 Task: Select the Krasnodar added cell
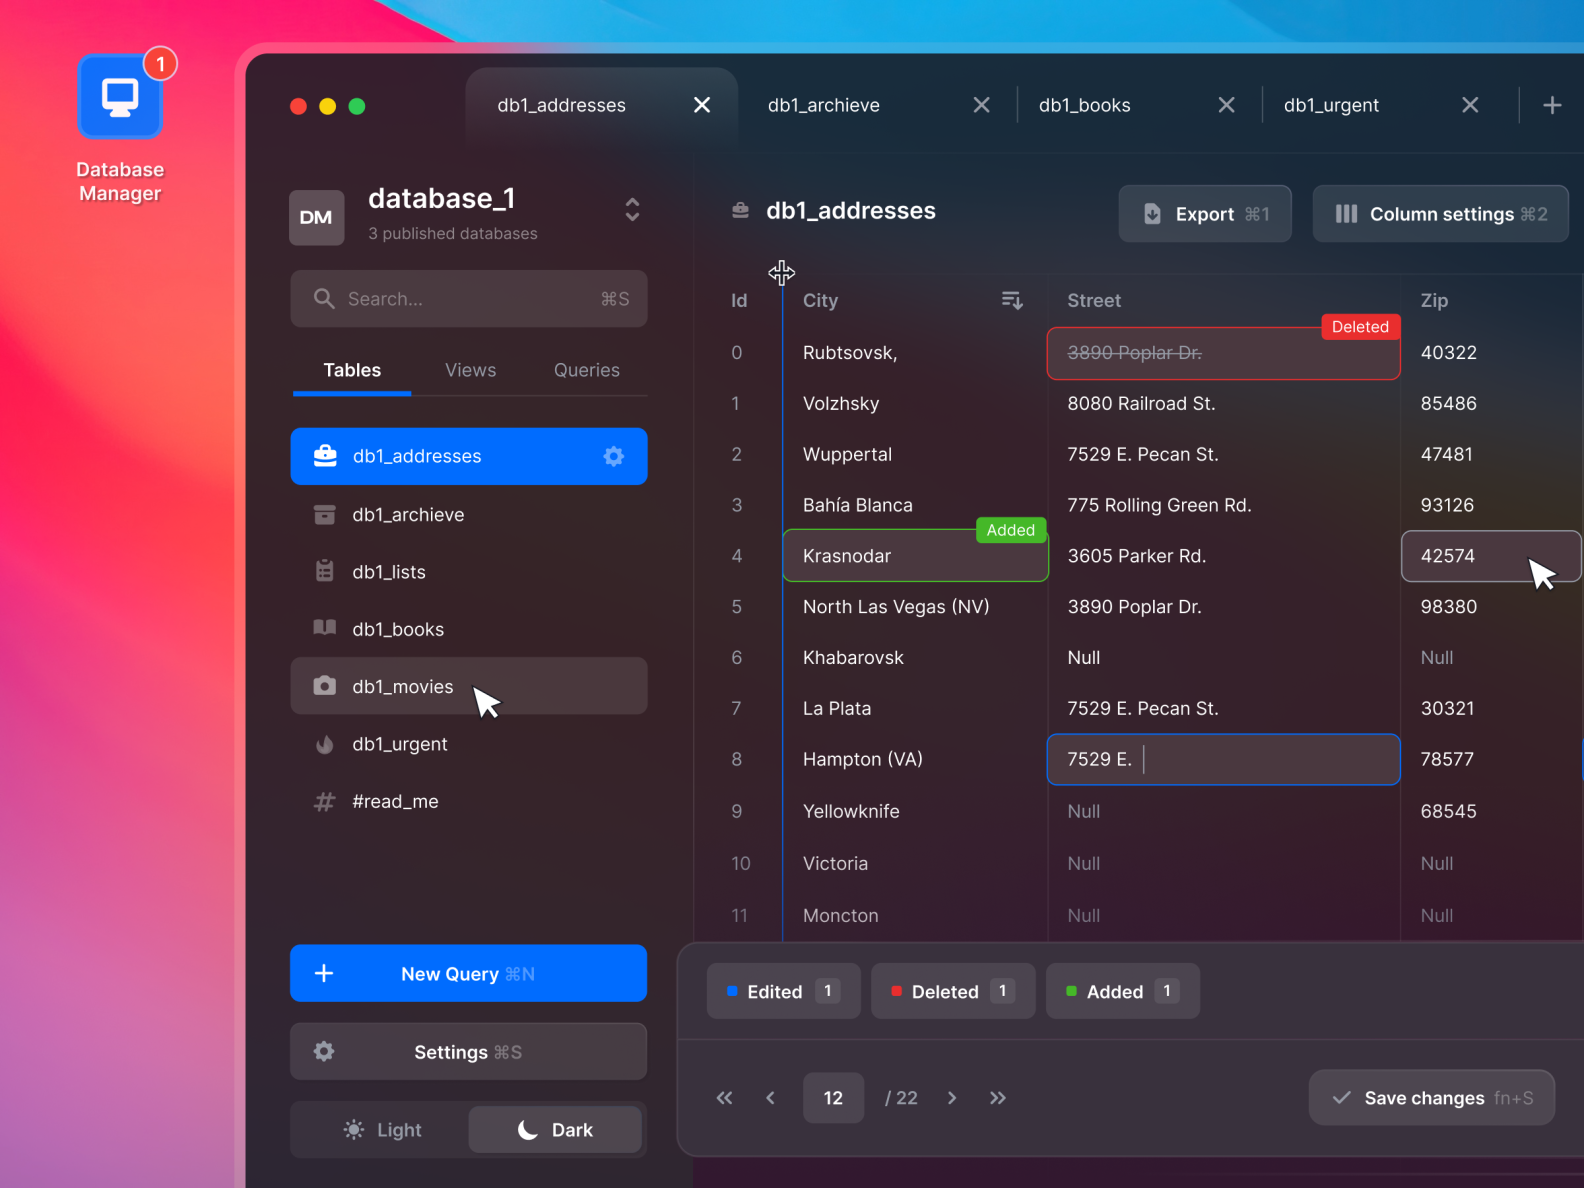point(915,556)
